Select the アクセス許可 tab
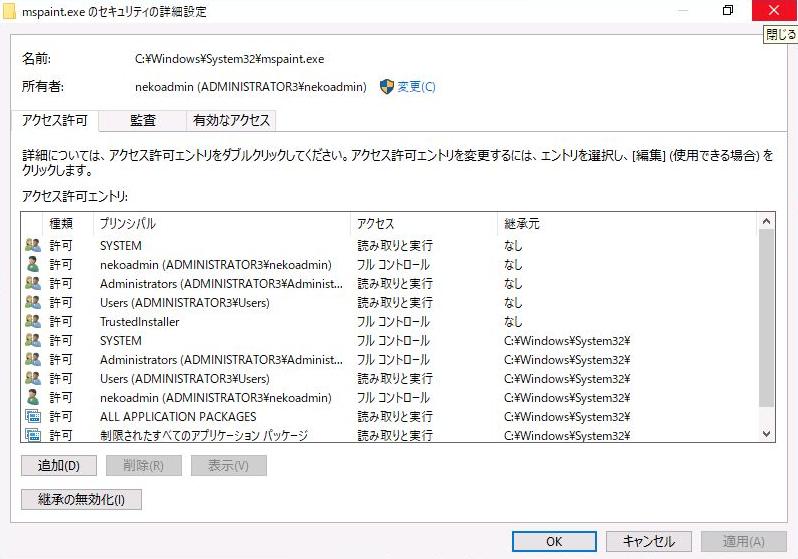Viewport: 798px width, 559px height. (54, 120)
